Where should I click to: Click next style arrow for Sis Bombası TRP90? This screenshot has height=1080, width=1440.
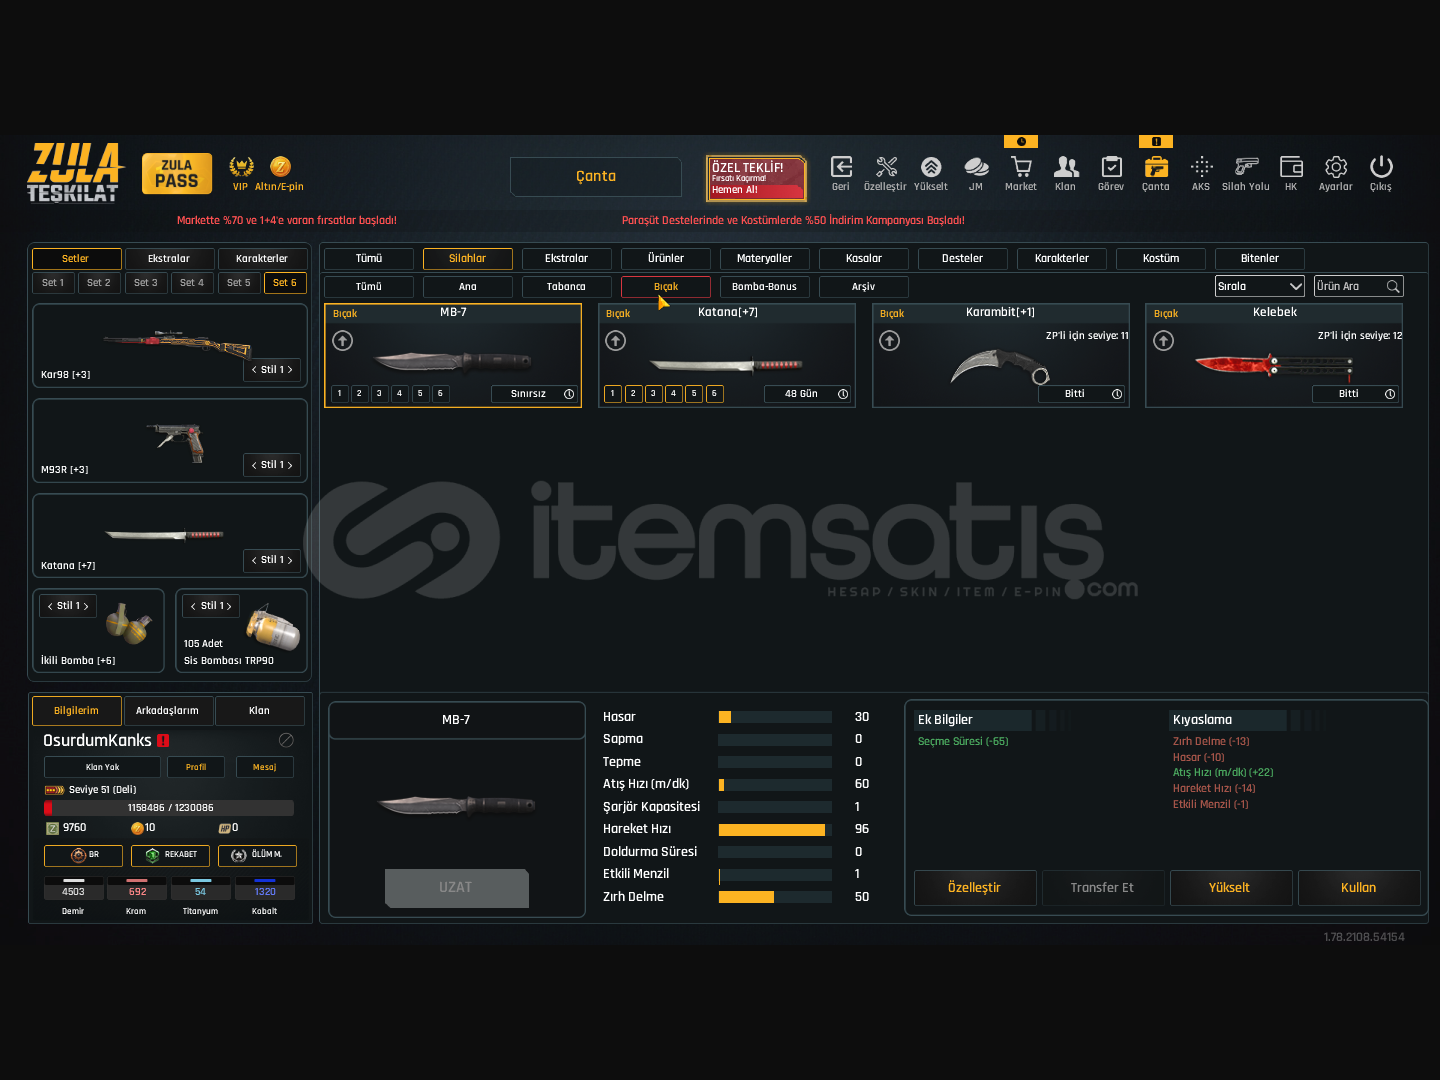tap(230, 606)
